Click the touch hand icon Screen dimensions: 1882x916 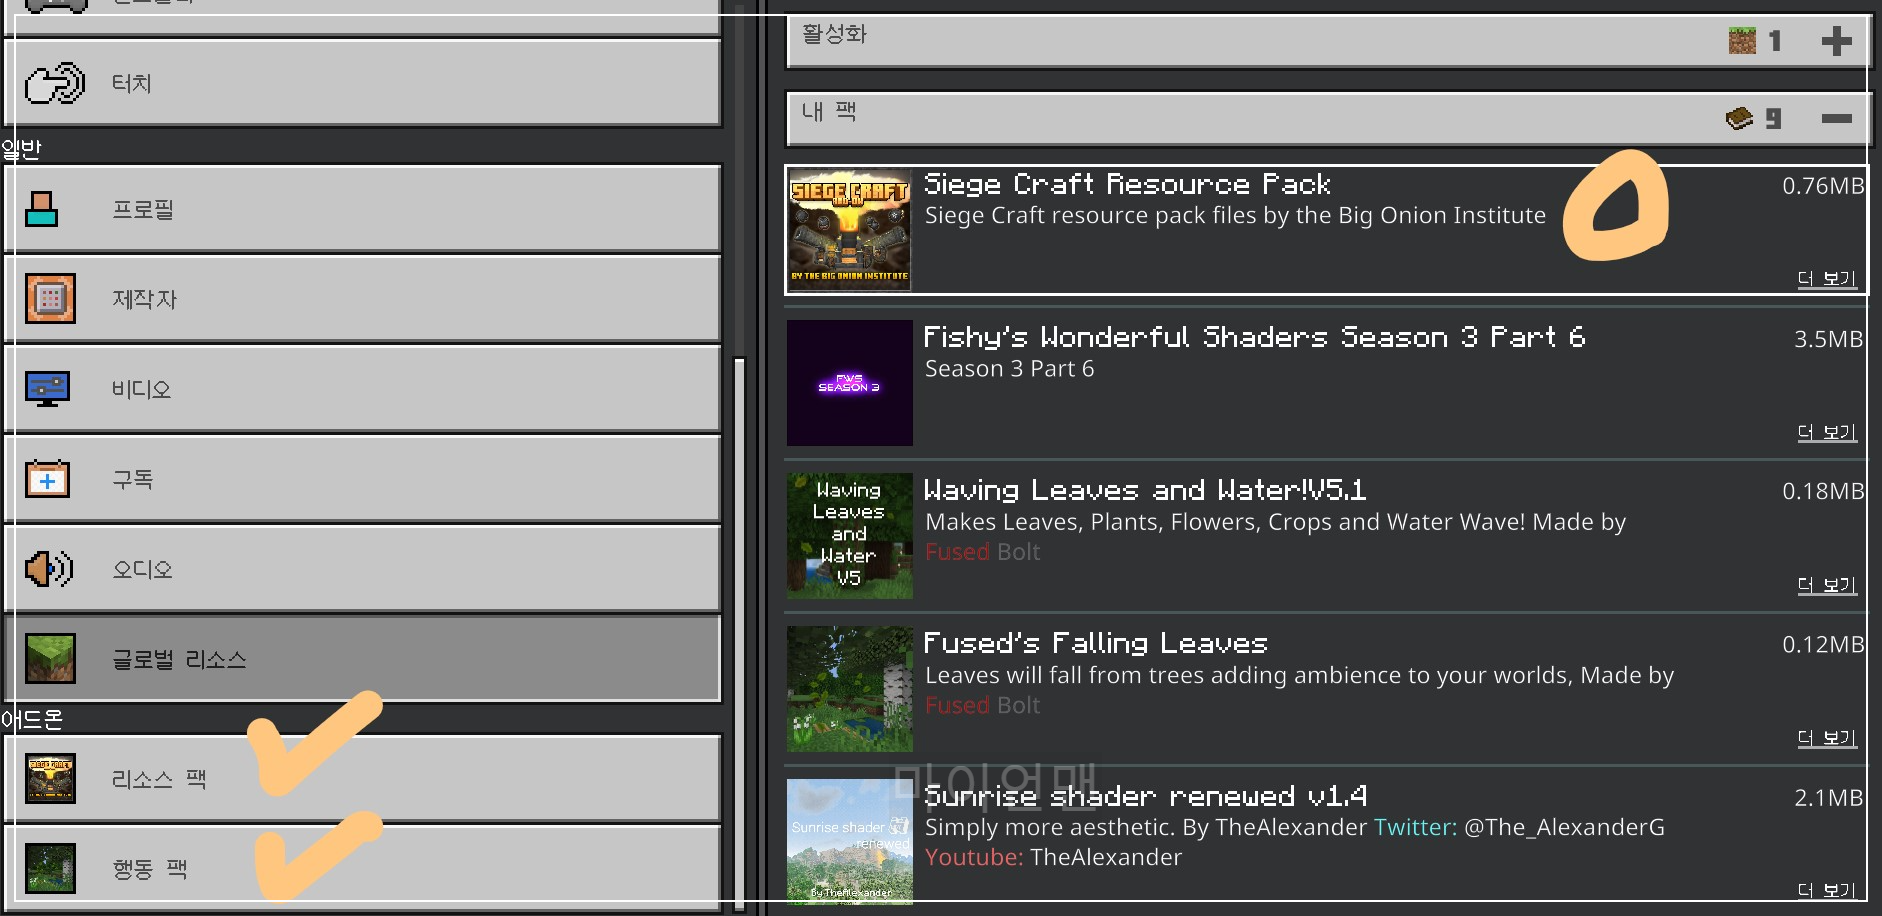(54, 84)
